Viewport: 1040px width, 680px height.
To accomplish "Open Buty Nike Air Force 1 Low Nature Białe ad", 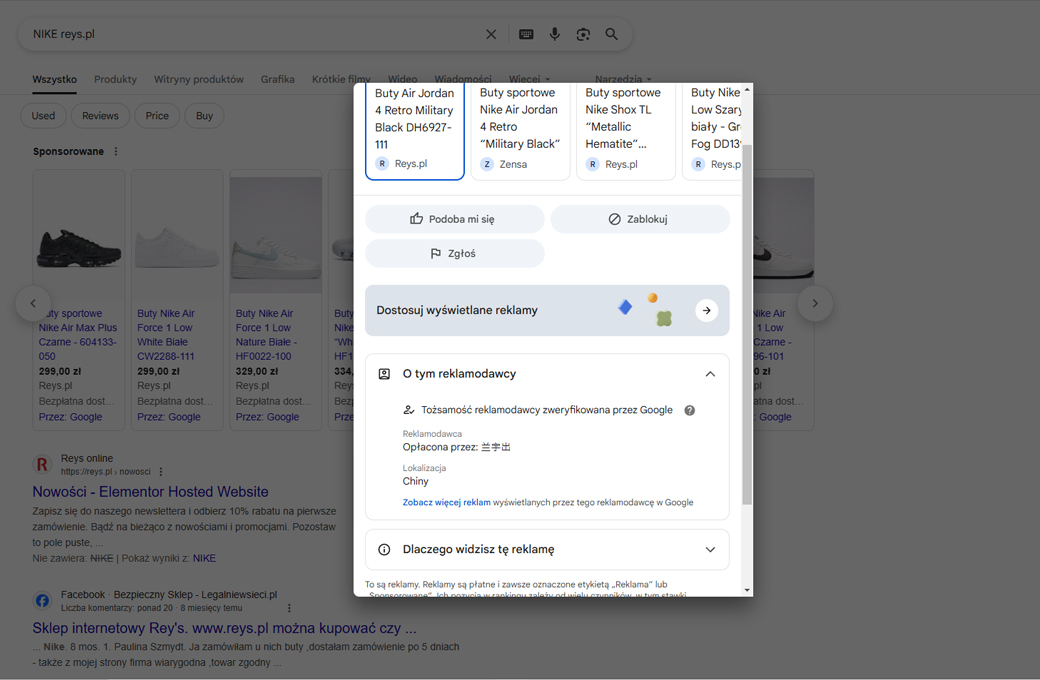I will pyautogui.click(x=267, y=334).
